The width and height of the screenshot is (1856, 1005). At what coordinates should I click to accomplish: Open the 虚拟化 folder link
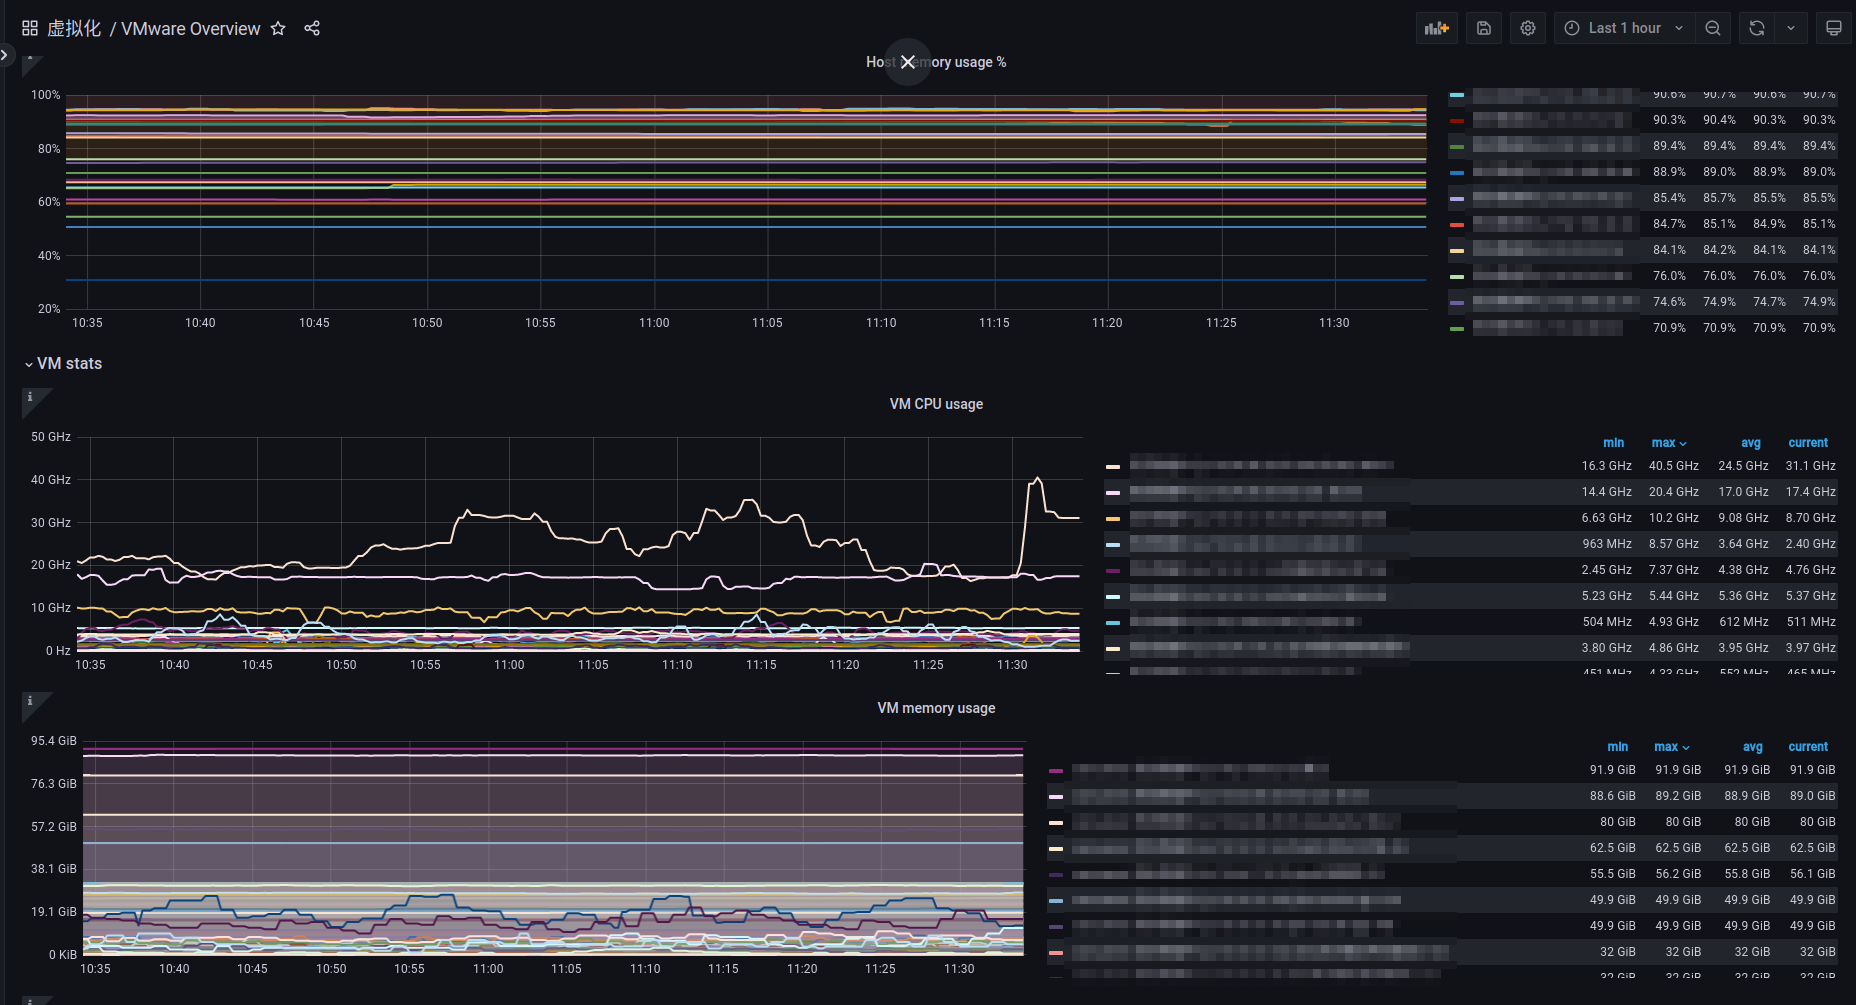[x=75, y=28]
